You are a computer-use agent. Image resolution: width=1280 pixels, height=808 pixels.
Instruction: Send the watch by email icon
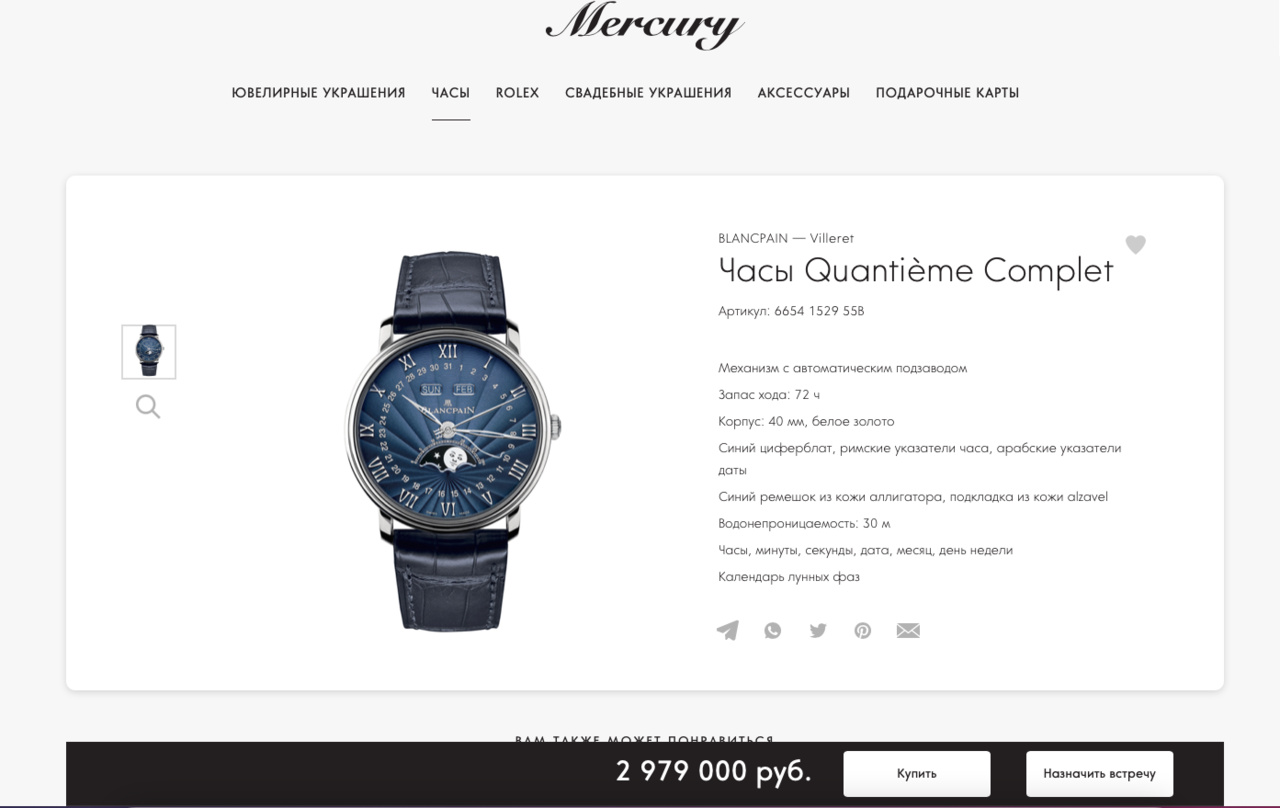(x=908, y=630)
